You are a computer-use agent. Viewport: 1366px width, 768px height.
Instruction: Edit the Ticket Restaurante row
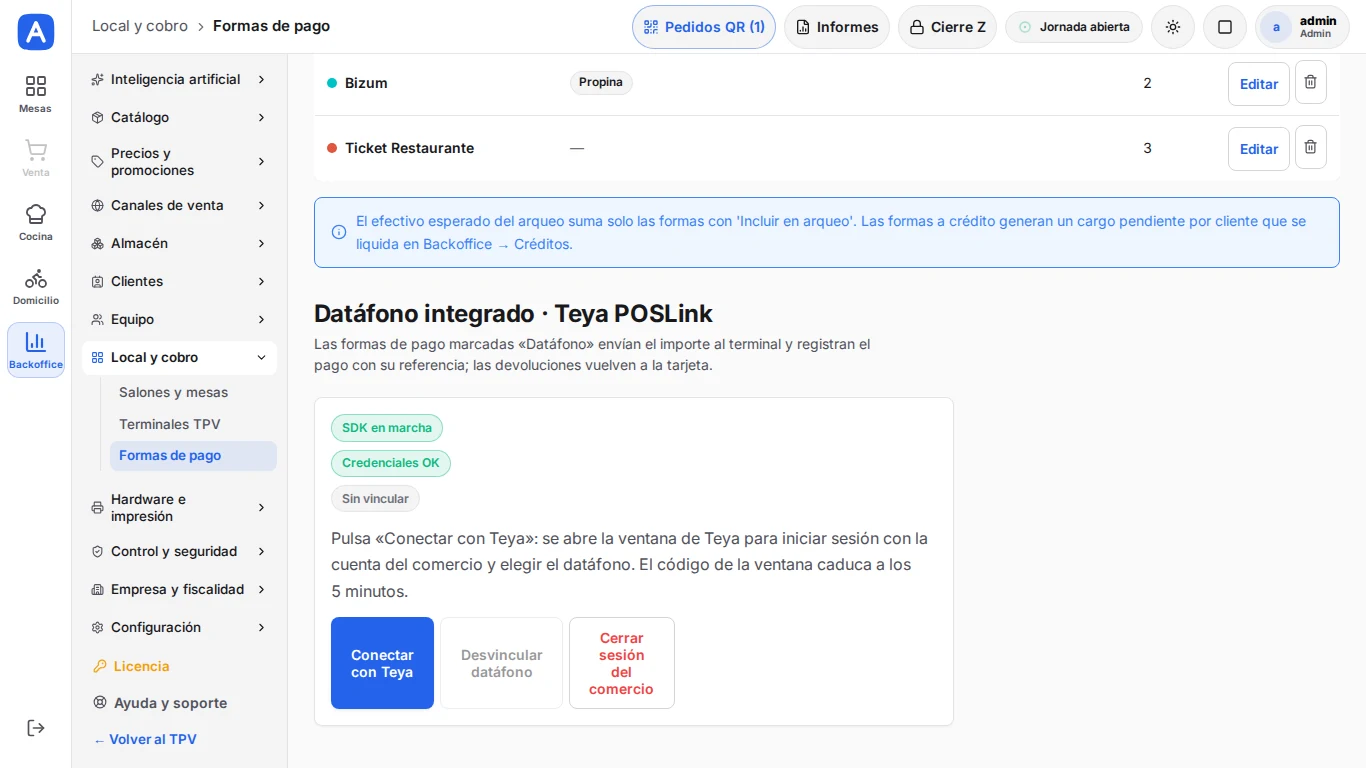(1259, 149)
